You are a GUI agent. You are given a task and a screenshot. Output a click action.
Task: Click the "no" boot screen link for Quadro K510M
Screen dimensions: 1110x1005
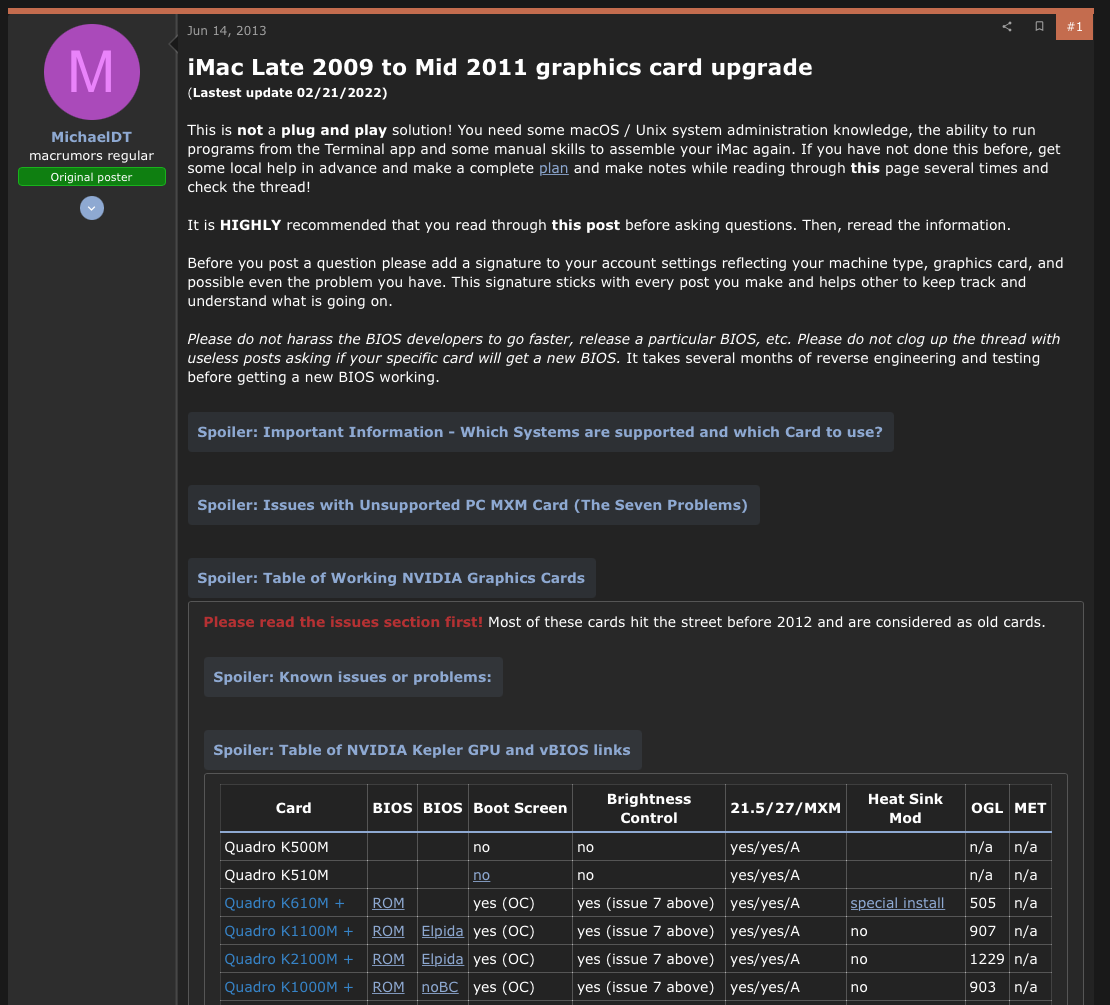pos(481,875)
